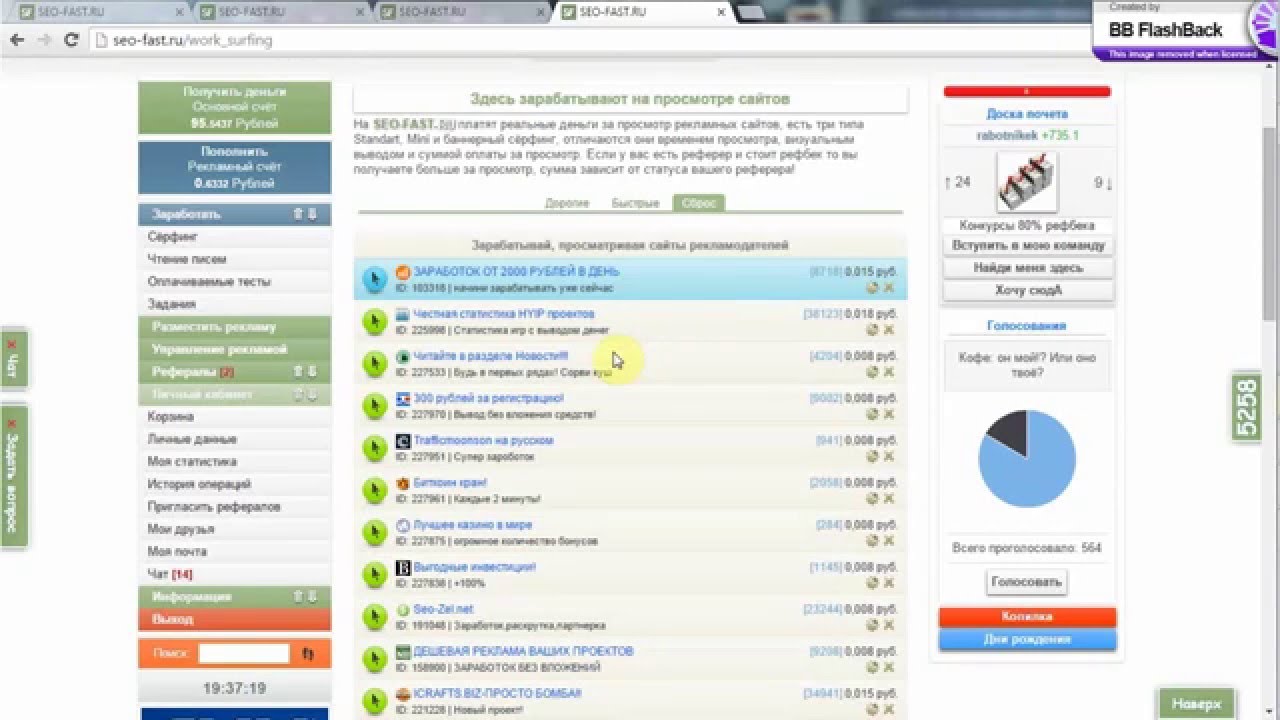Click green cursor icon for ЗАРАБОТОК ОТ 2000 РУБЛЕЙ
Image resolution: width=1280 pixels, height=720 pixels.
point(374,279)
